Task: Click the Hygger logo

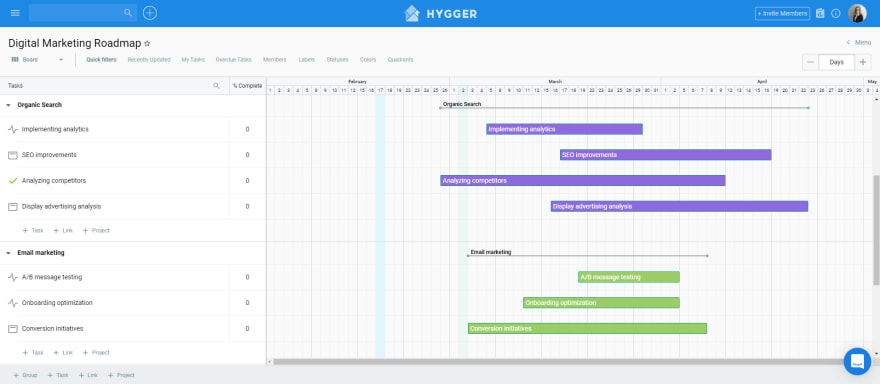Action: click(441, 13)
